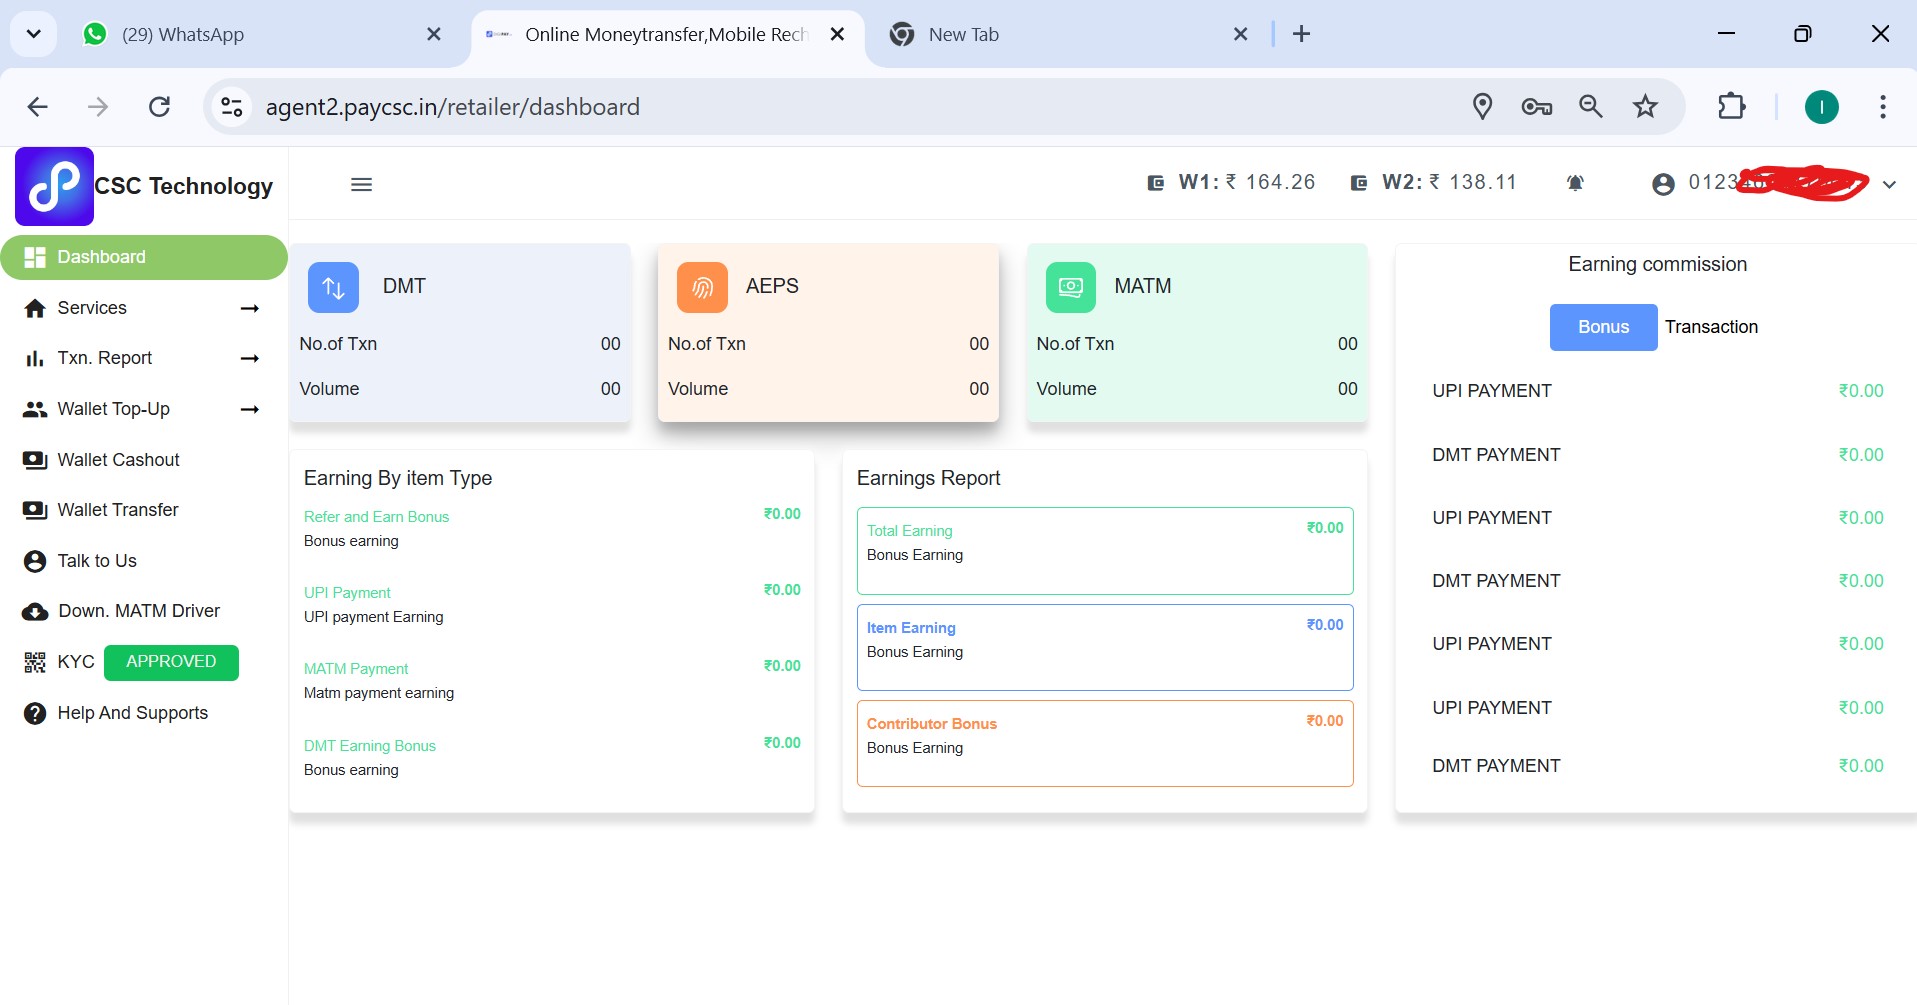Open notifications bell icon
Image resolution: width=1917 pixels, height=1005 pixels.
(1575, 183)
